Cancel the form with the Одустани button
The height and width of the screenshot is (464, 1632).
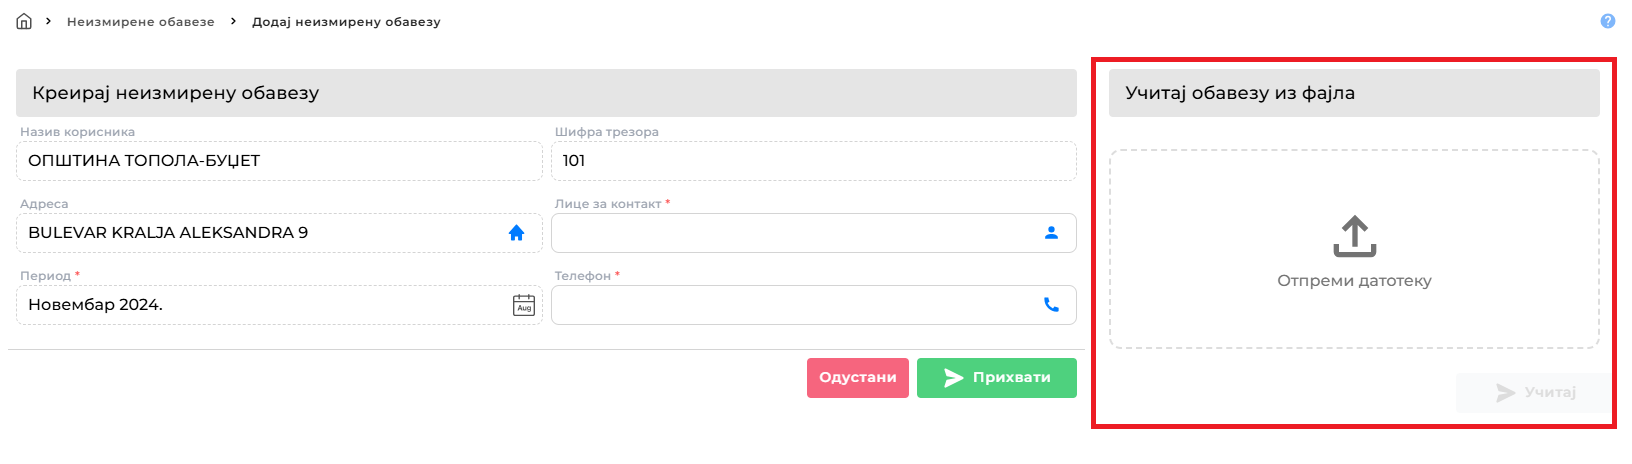click(858, 378)
